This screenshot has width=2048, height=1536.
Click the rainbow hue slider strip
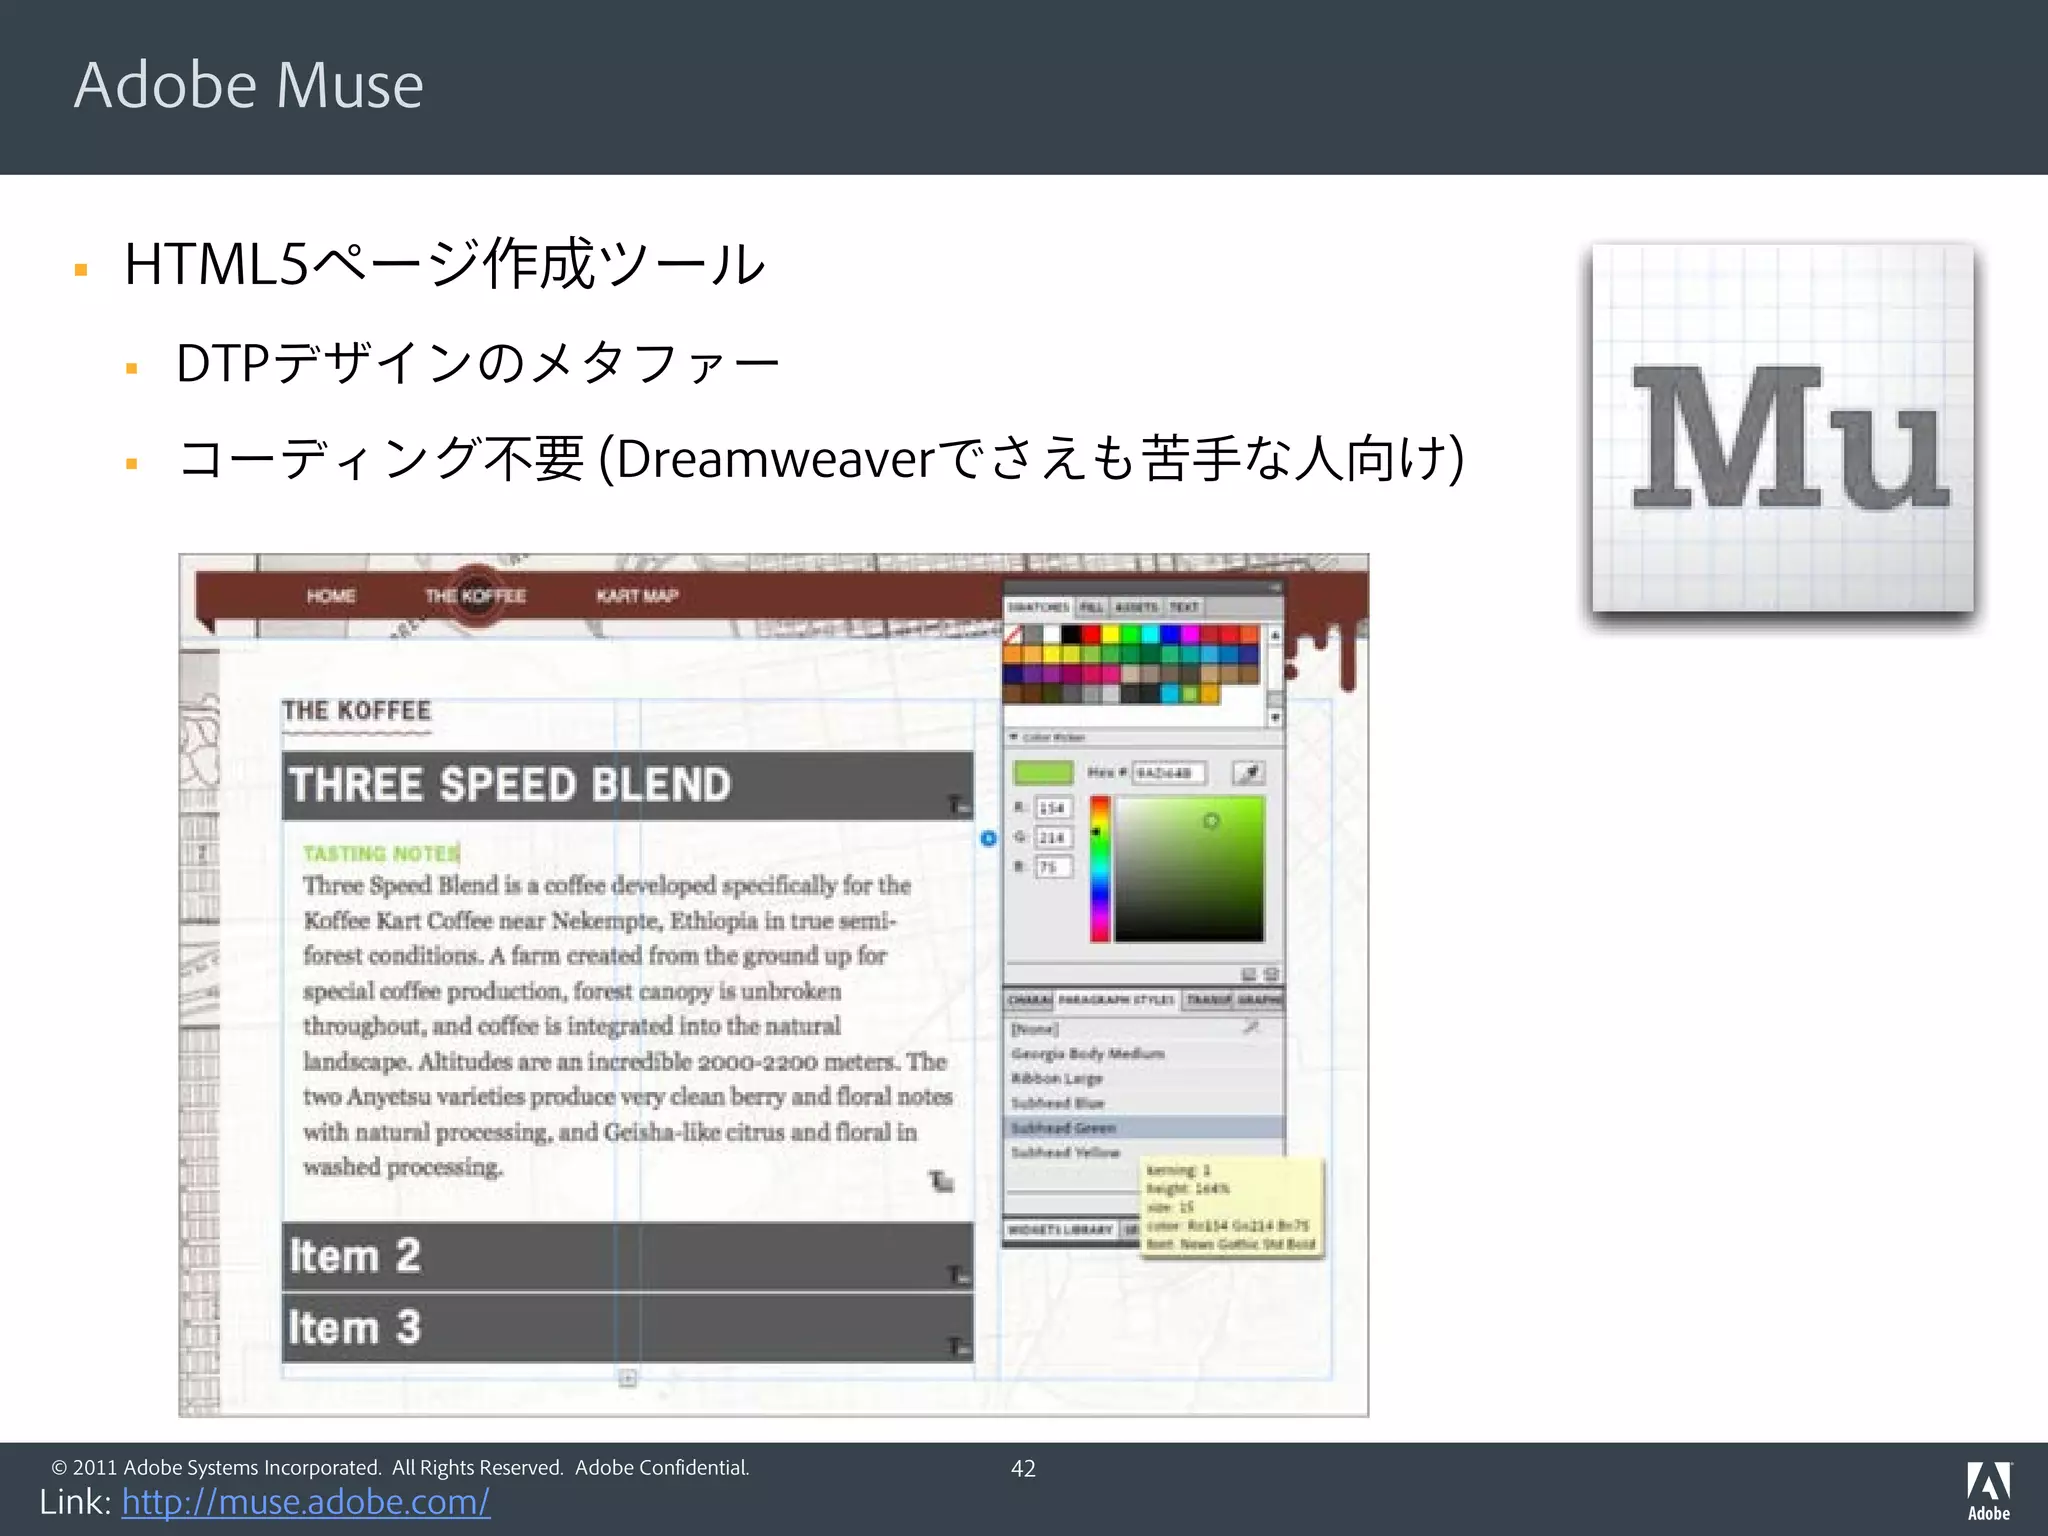coord(1100,869)
